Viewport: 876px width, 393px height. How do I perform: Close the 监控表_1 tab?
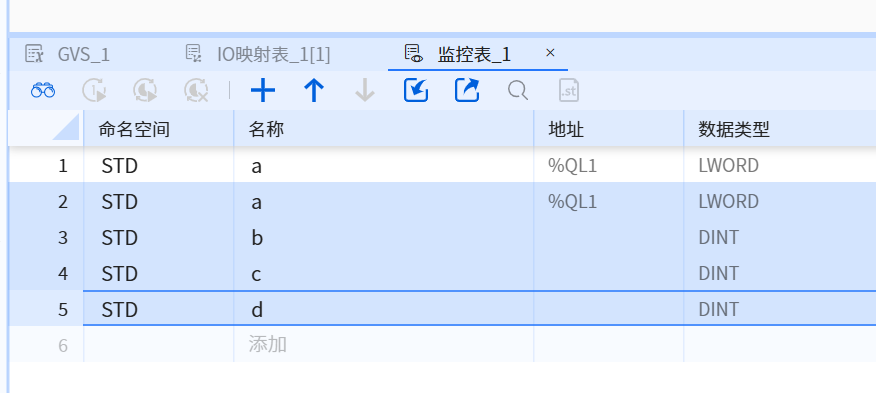coord(550,53)
